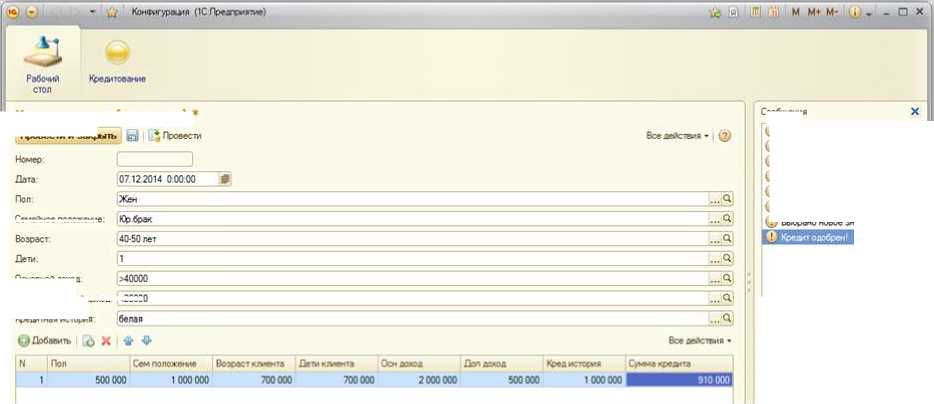Open the magnifier for the белая field
934x404 pixels.
727,318
